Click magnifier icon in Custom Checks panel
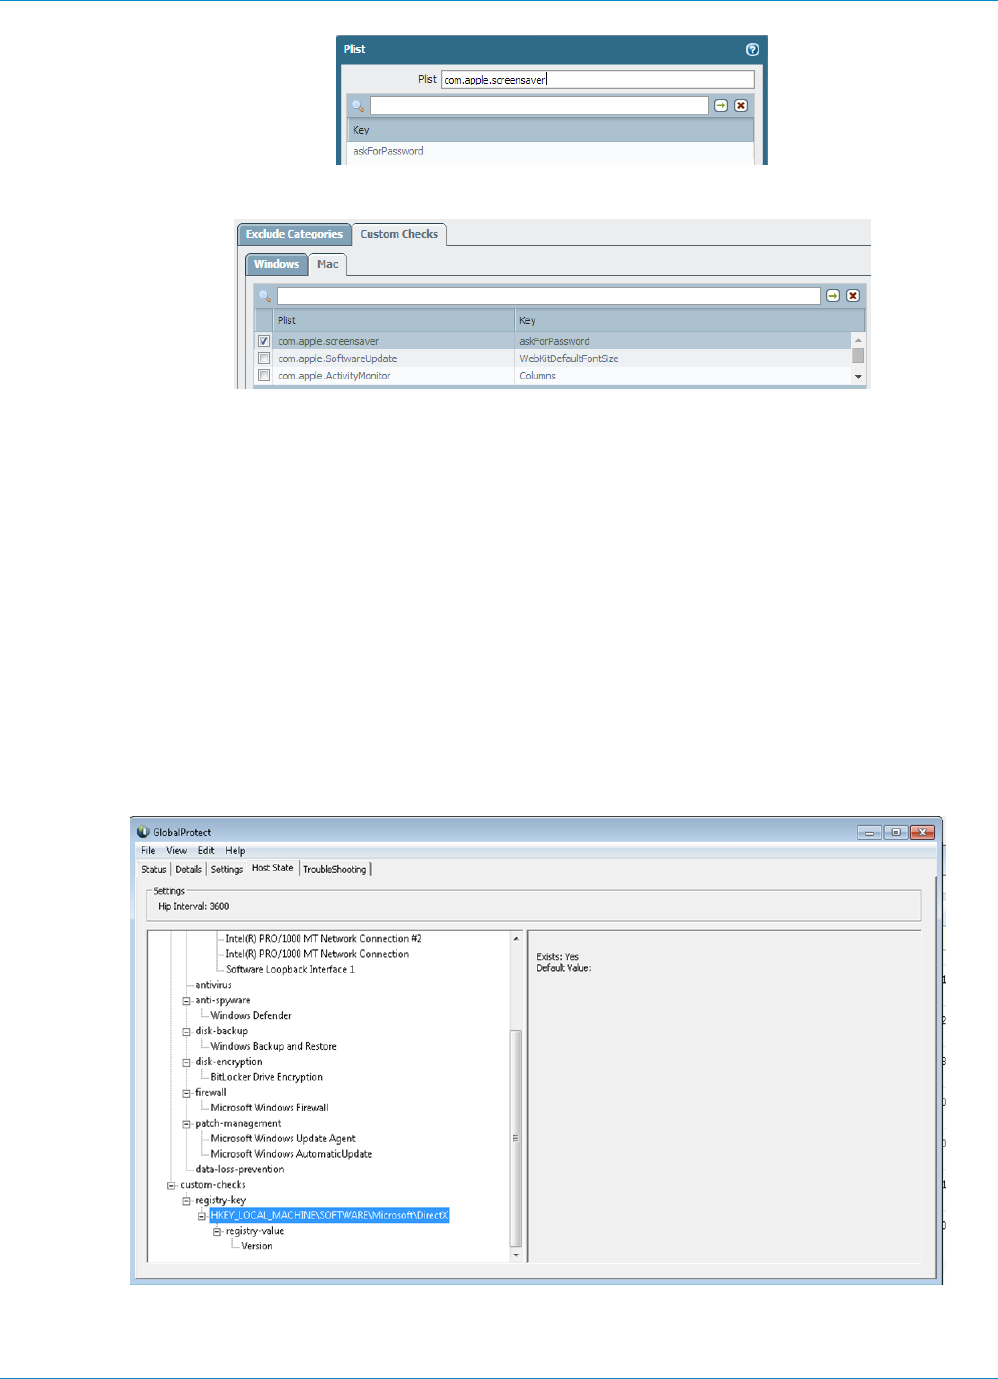 click(265, 296)
